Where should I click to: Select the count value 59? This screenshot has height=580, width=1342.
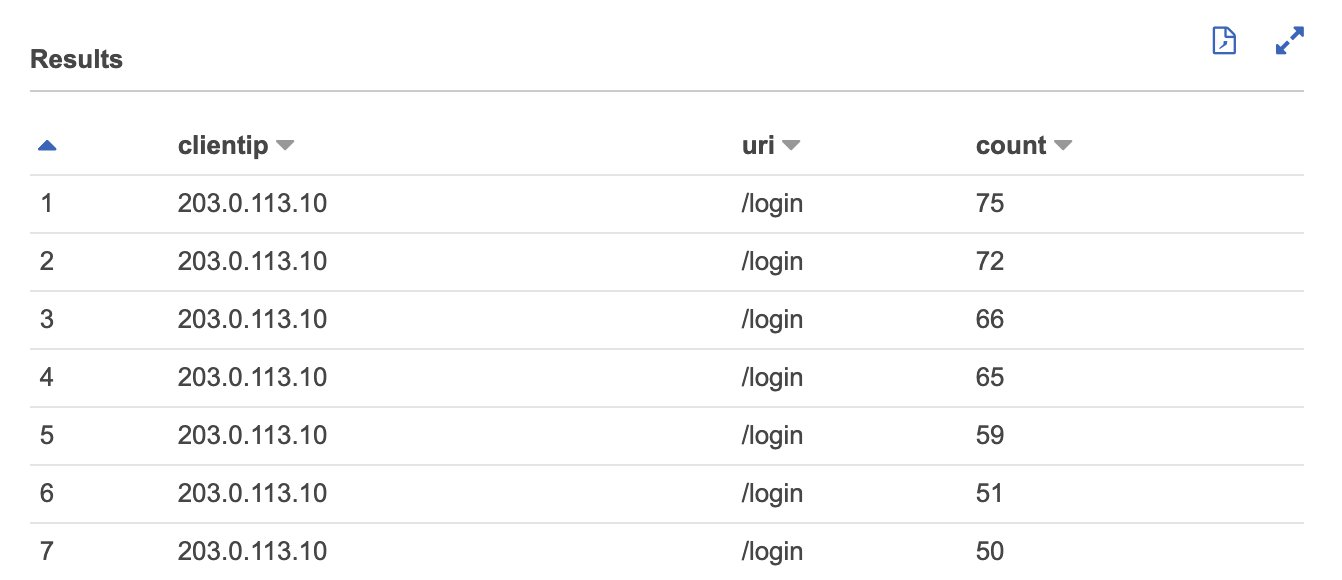[990, 436]
